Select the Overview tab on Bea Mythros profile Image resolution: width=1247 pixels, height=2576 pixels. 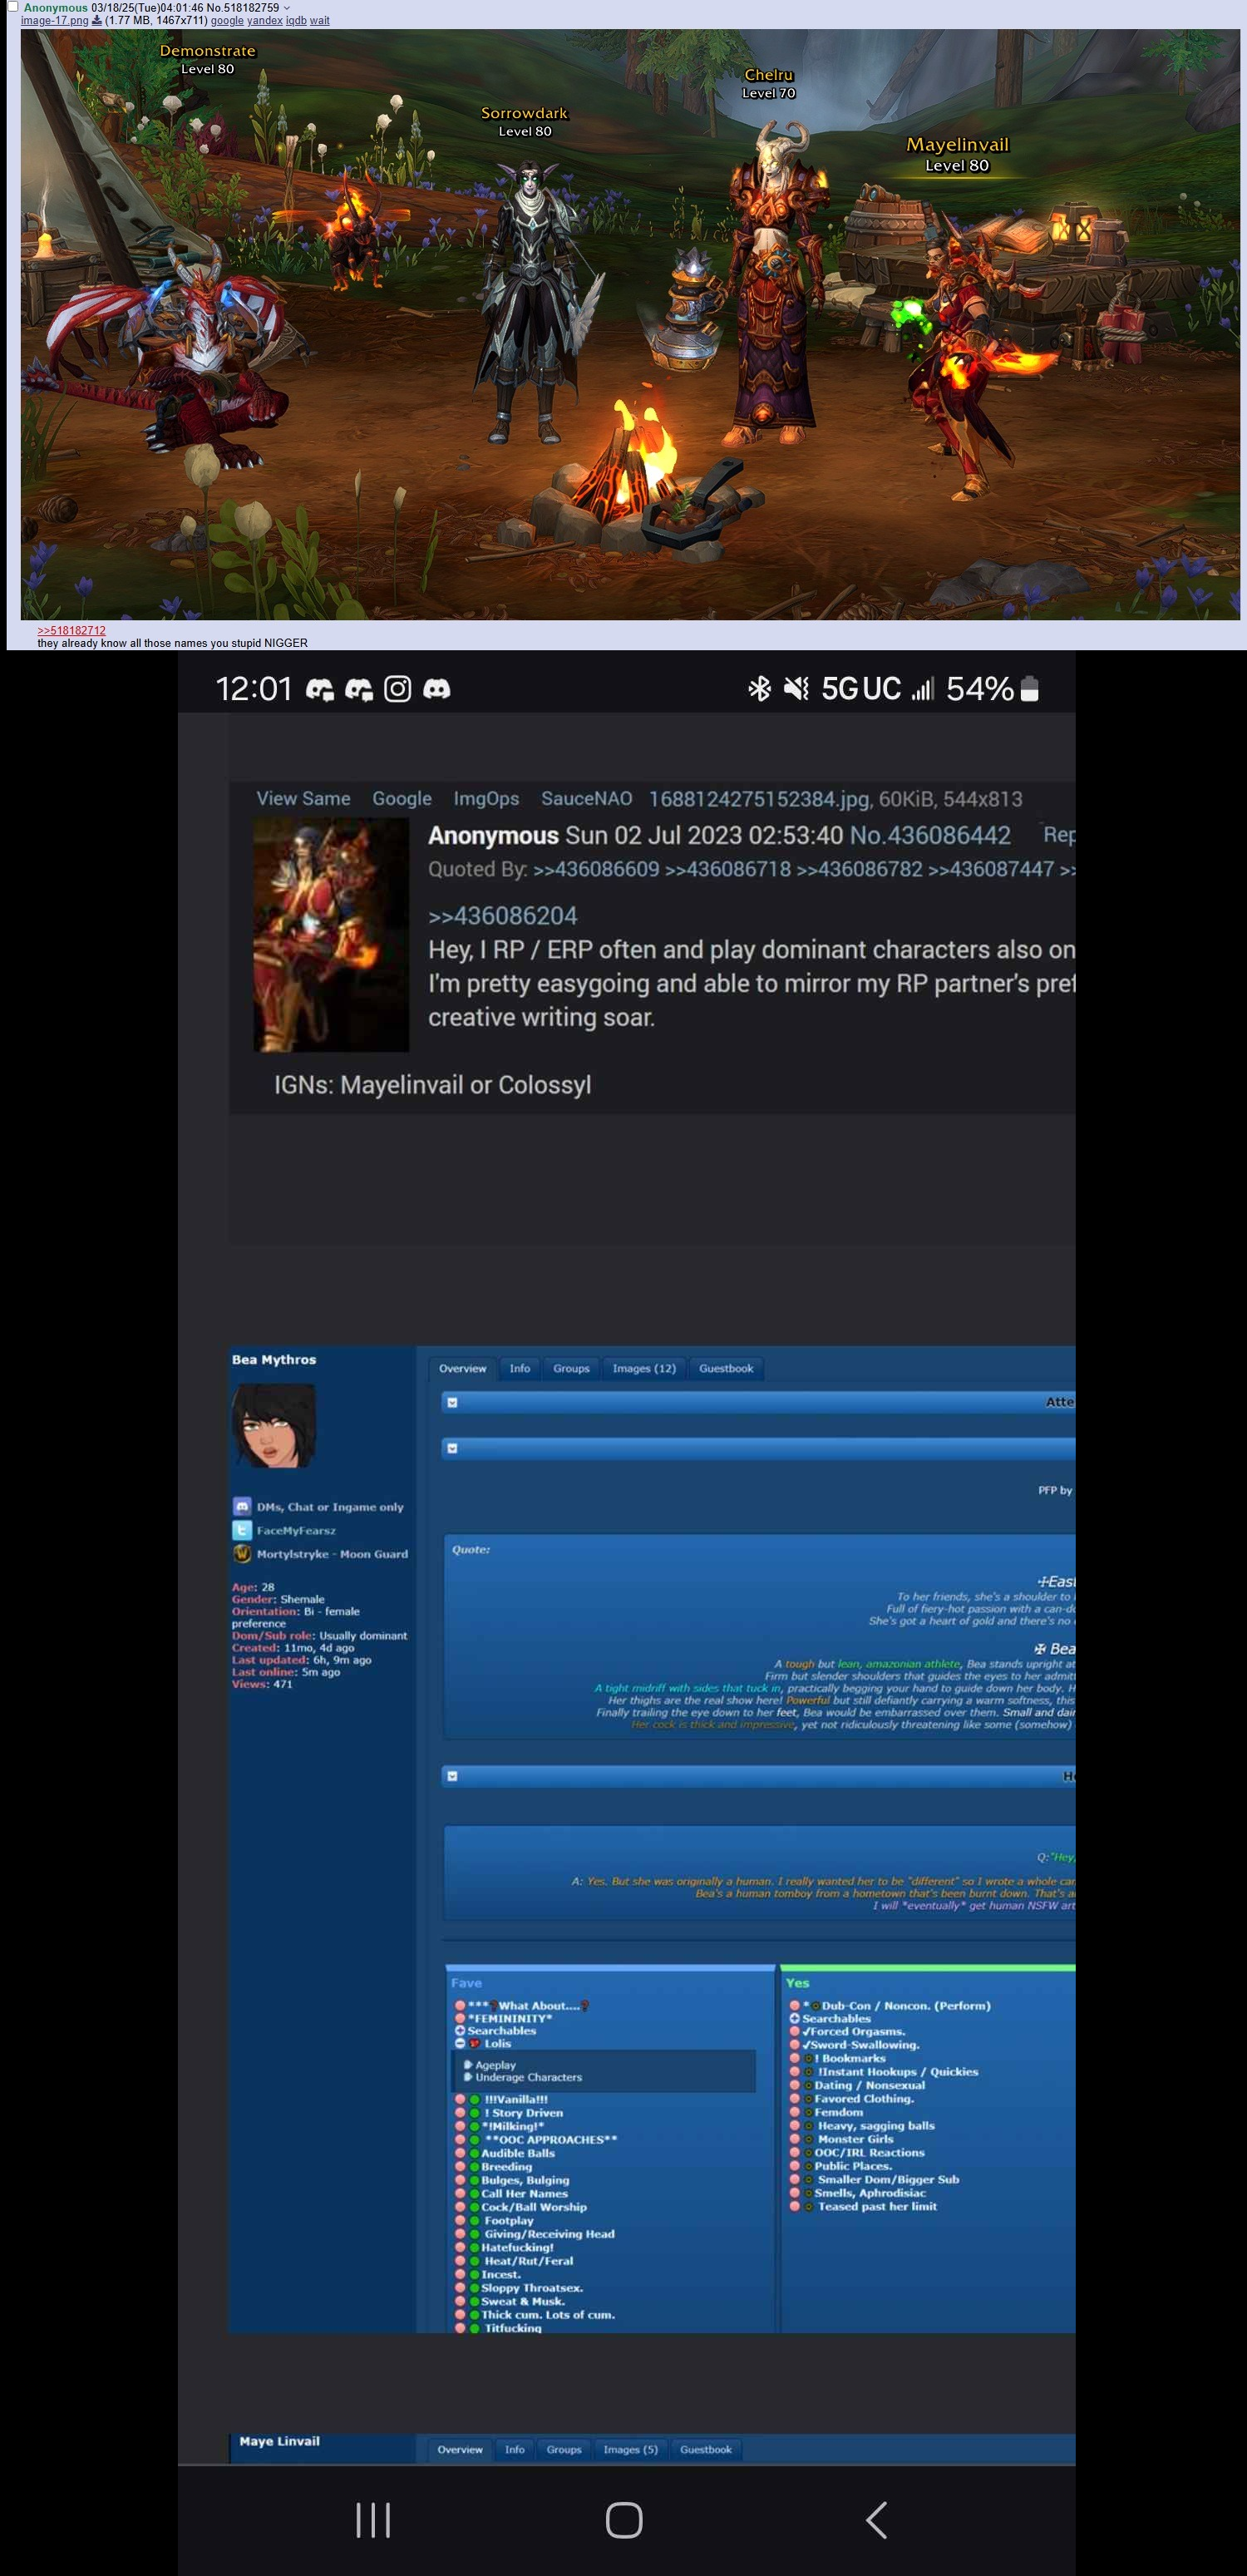(462, 1368)
